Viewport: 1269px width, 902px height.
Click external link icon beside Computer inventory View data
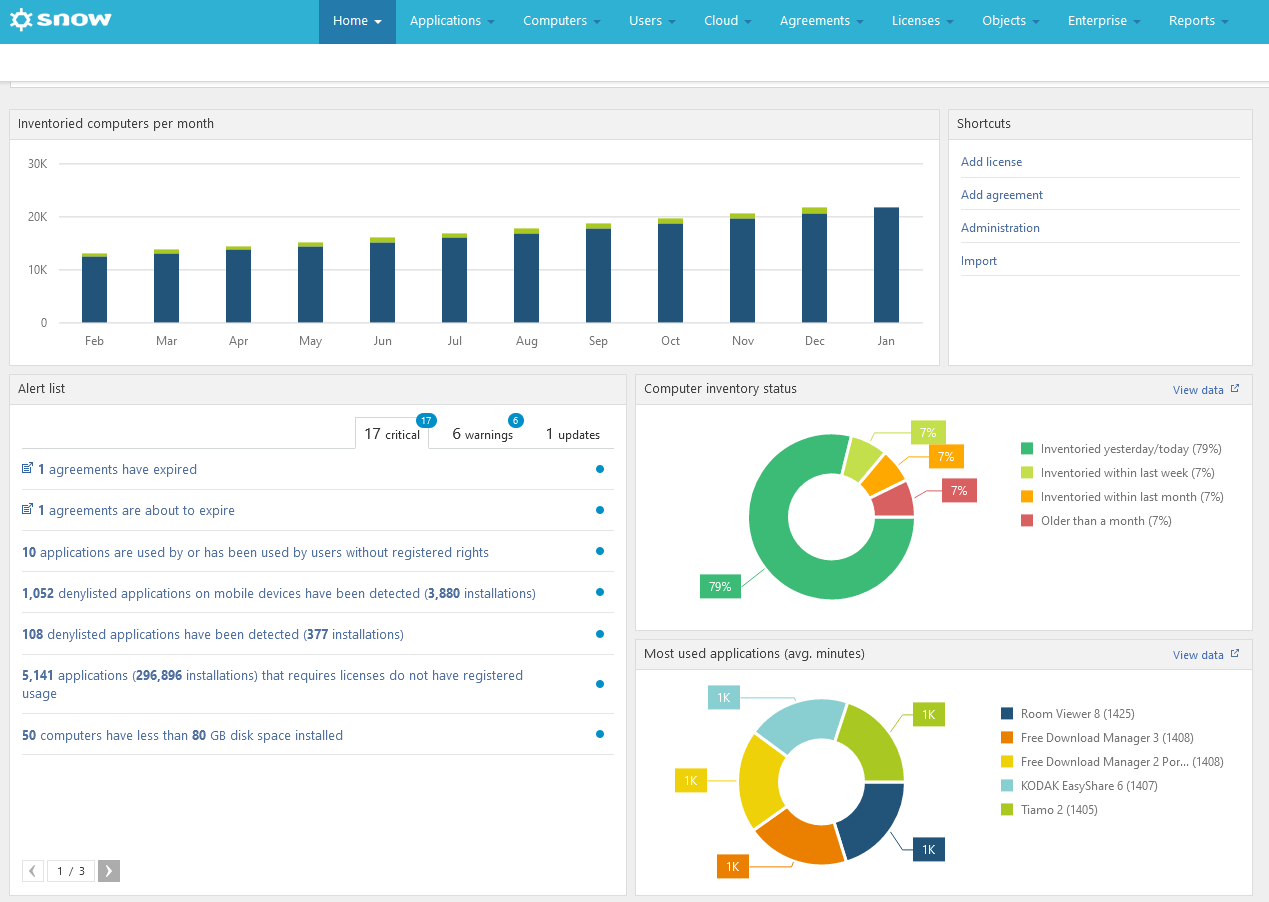coord(1235,389)
